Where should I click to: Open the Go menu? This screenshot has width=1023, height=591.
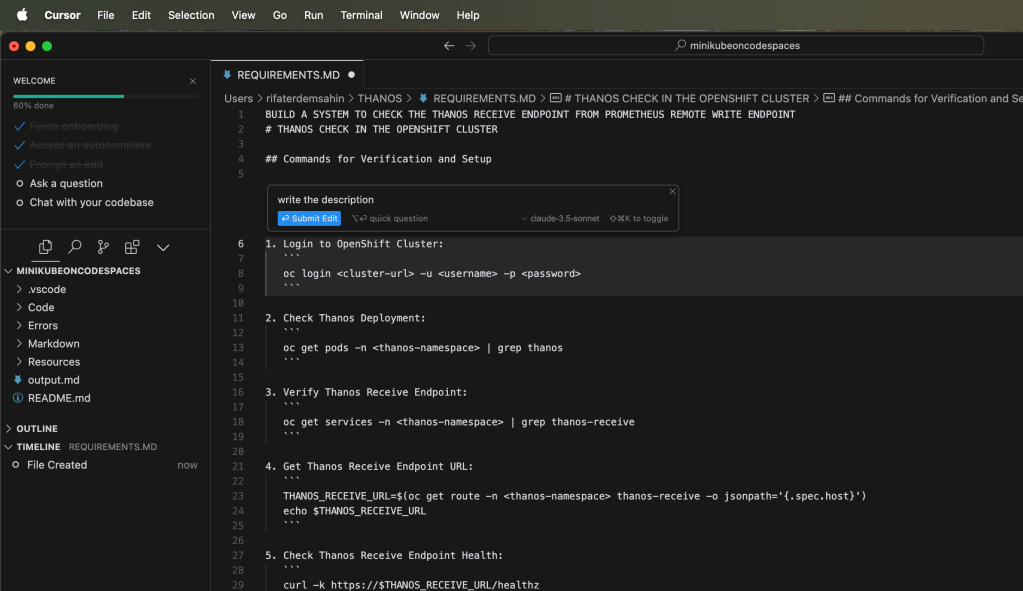click(280, 15)
